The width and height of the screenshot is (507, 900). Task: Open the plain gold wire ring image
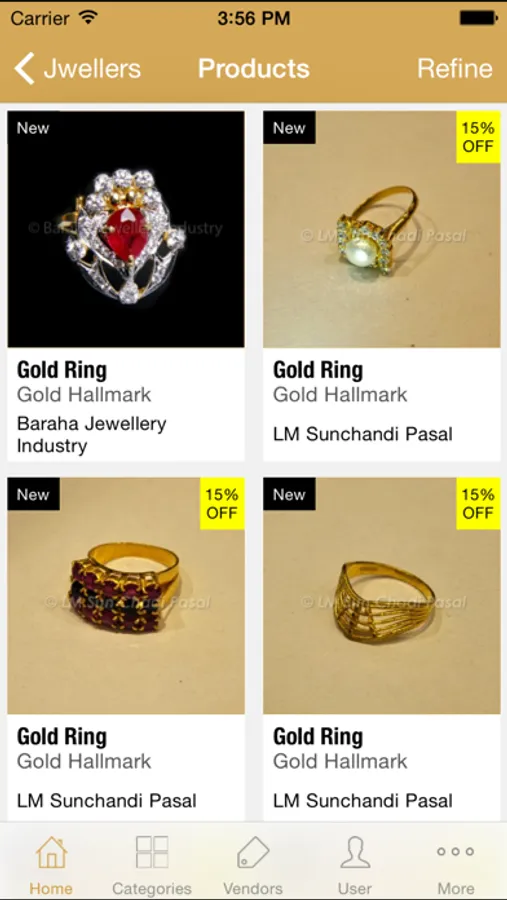382,596
